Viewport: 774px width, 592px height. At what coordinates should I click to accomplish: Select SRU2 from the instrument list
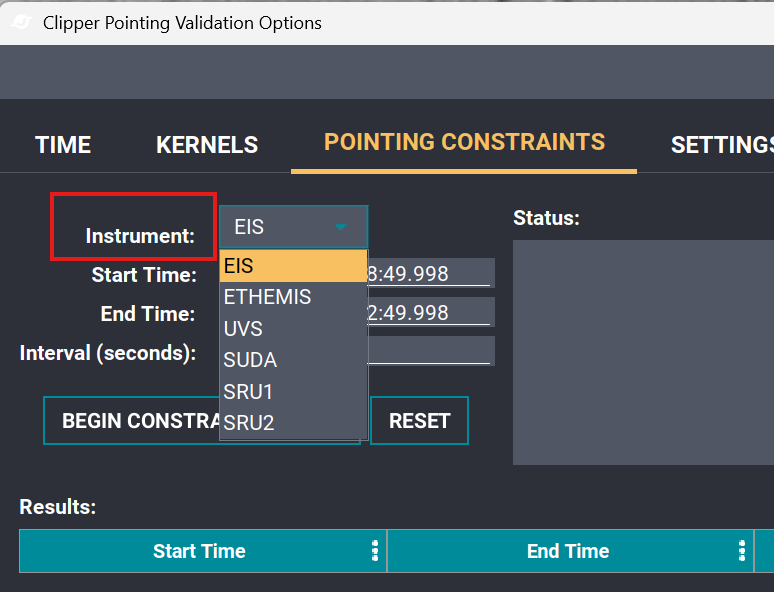[293, 423]
